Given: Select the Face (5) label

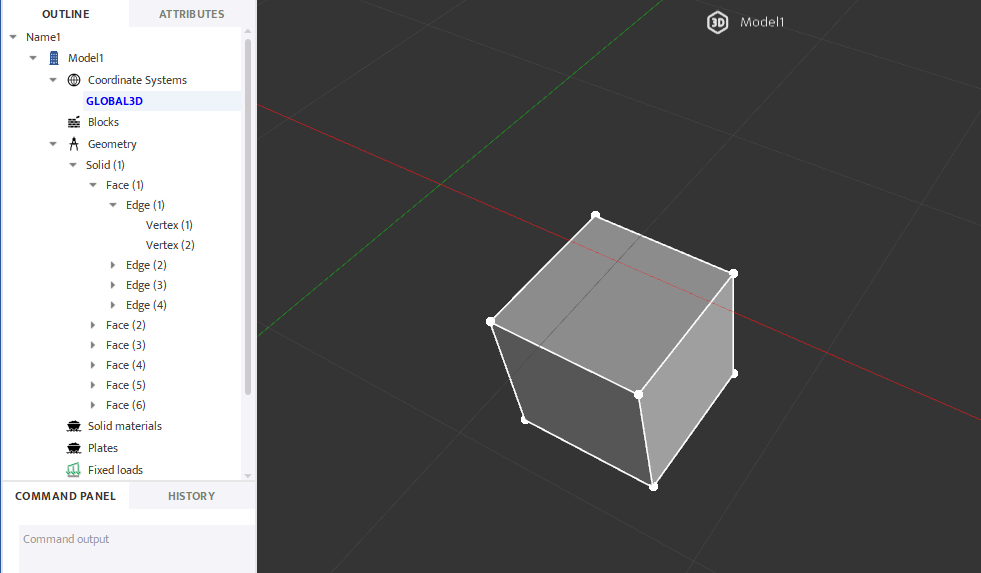Looking at the screenshot, I should point(126,385).
